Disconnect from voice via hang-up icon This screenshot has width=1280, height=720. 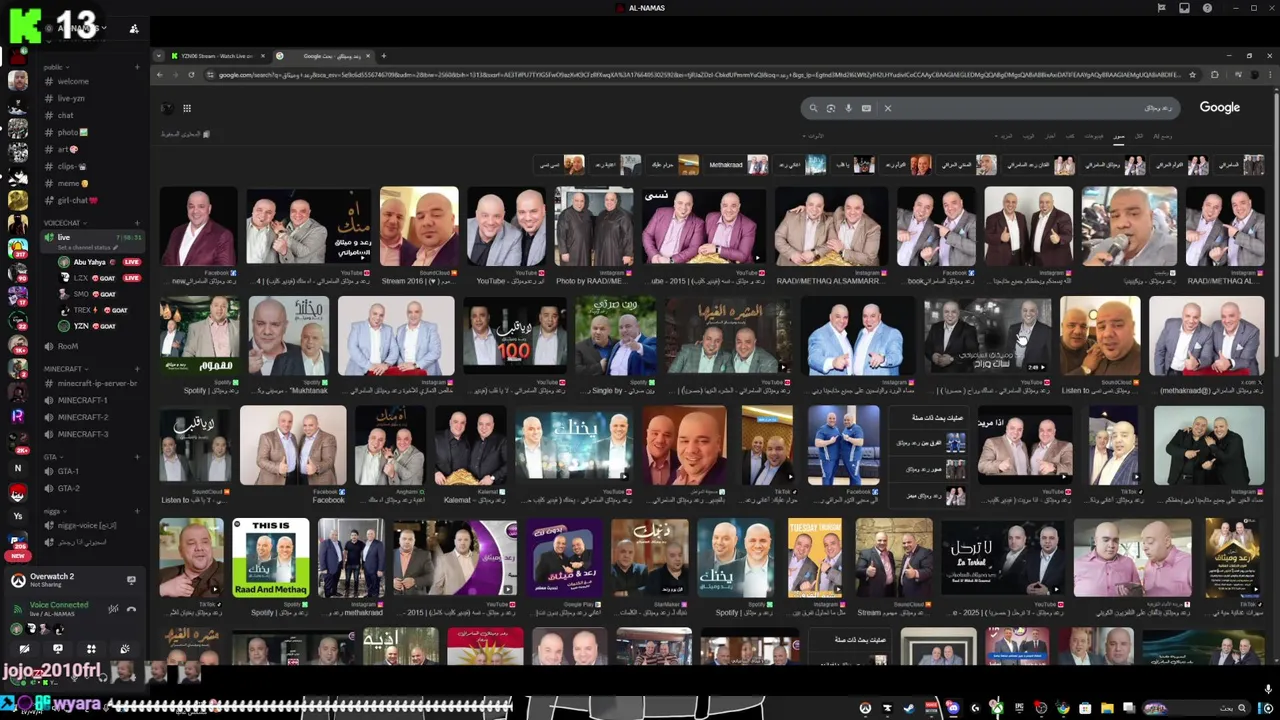pos(131,609)
